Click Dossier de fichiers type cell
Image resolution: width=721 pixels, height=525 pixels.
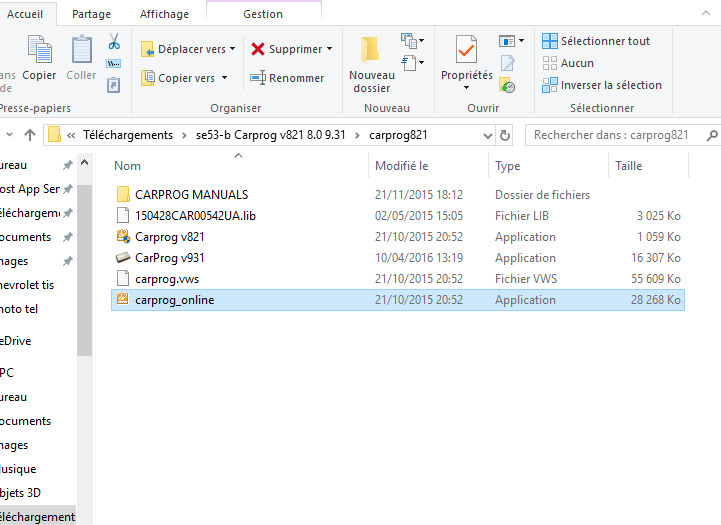point(542,195)
